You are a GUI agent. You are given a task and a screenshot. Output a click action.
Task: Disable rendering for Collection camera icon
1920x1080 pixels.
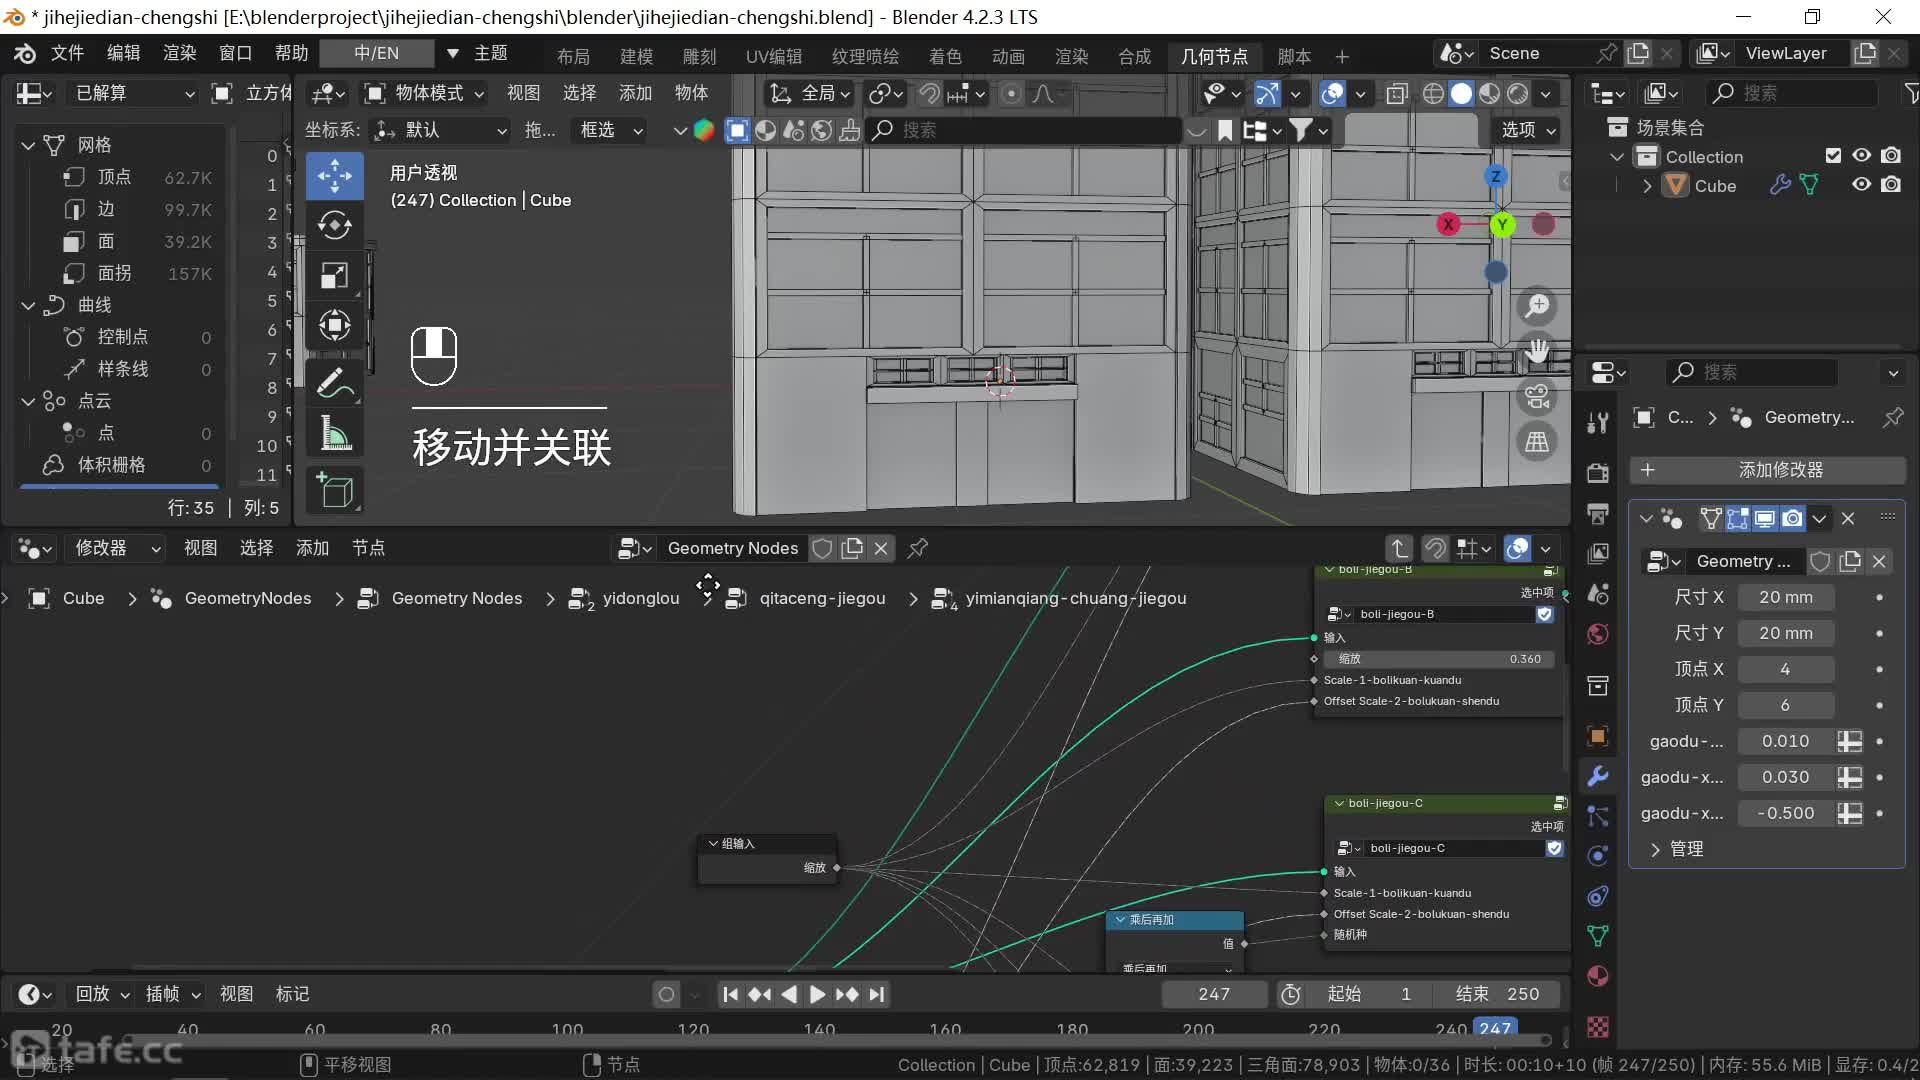pos(1891,156)
